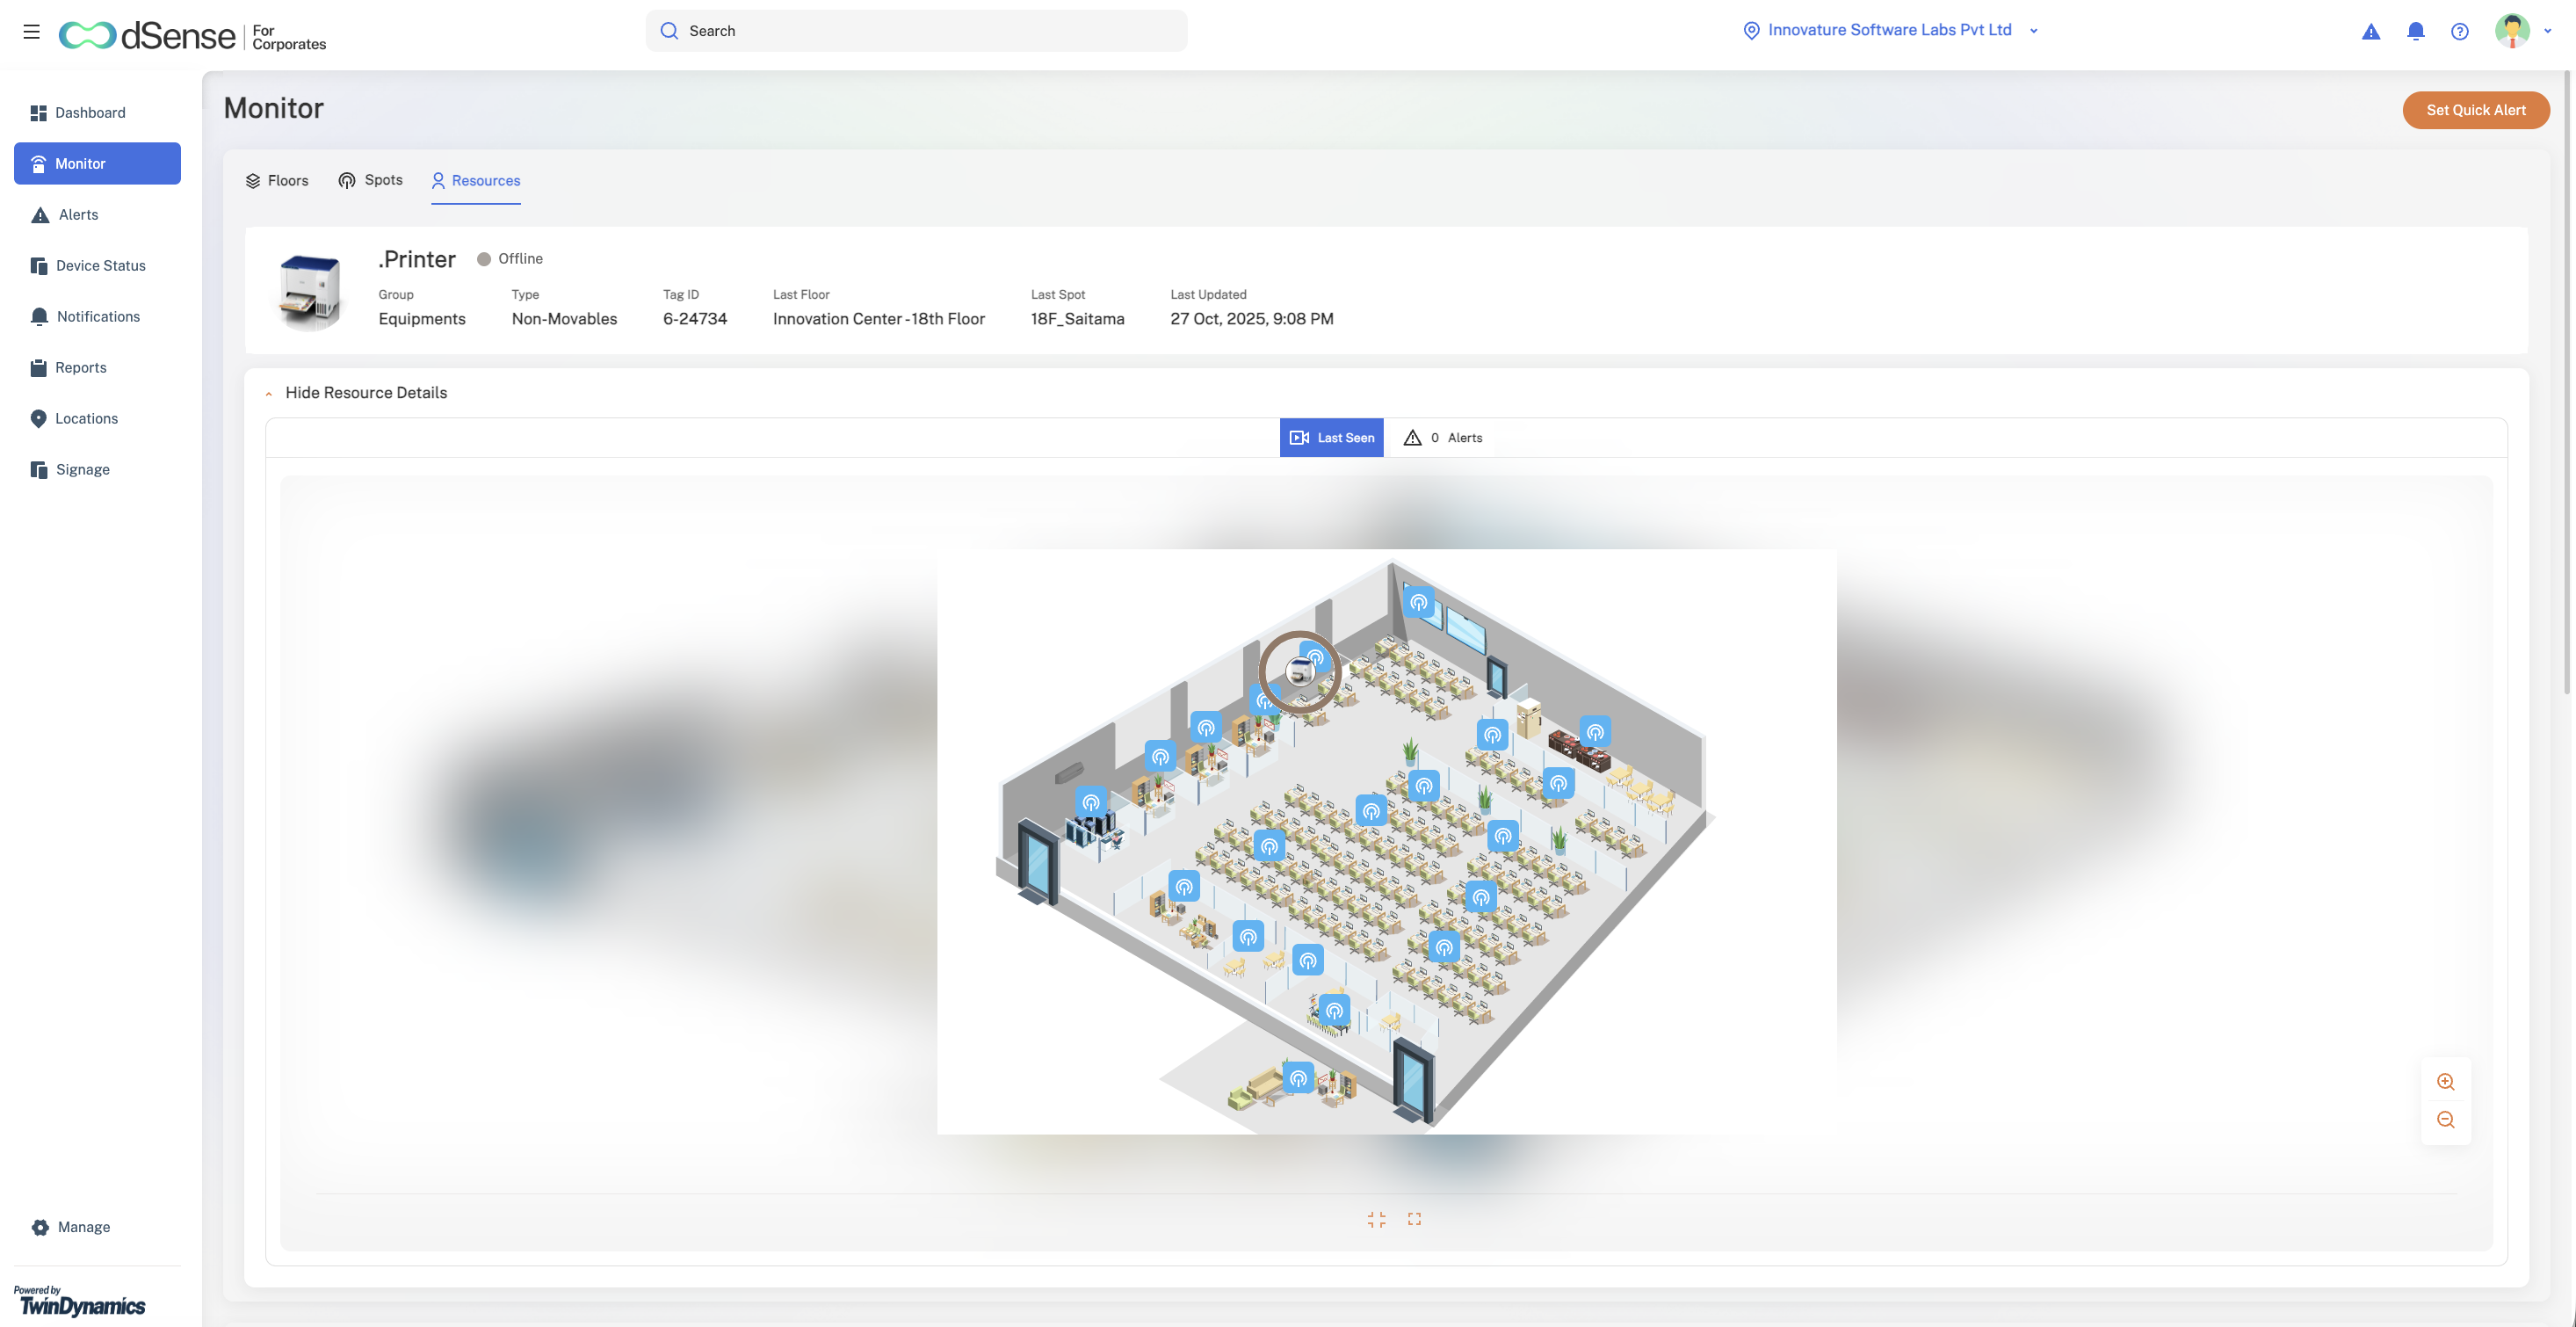Open the help question mark icon

2460,31
